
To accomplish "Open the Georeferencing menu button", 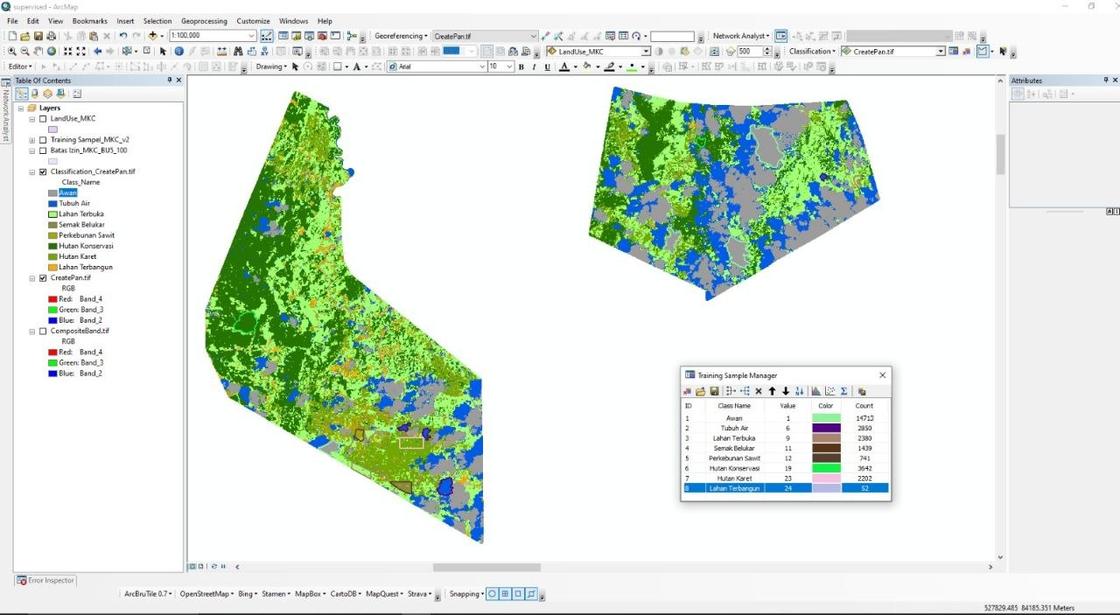I will (401, 36).
